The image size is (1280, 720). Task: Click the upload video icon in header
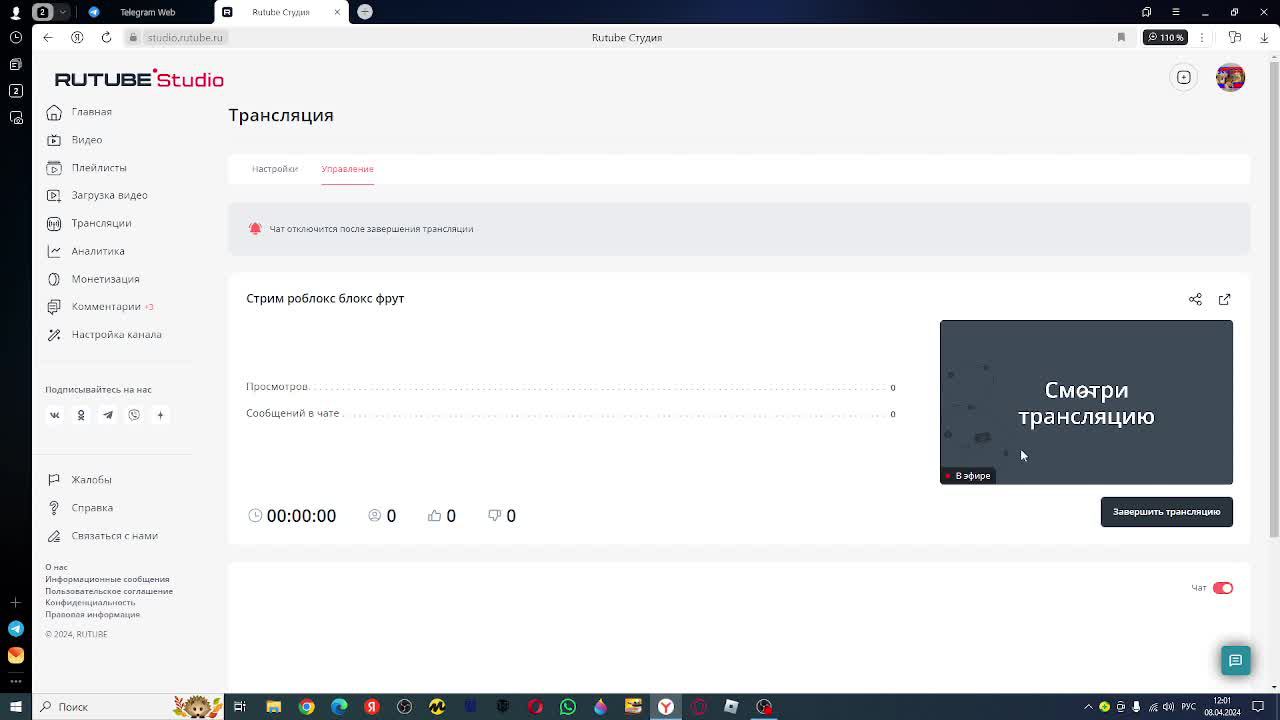[x=1183, y=77]
